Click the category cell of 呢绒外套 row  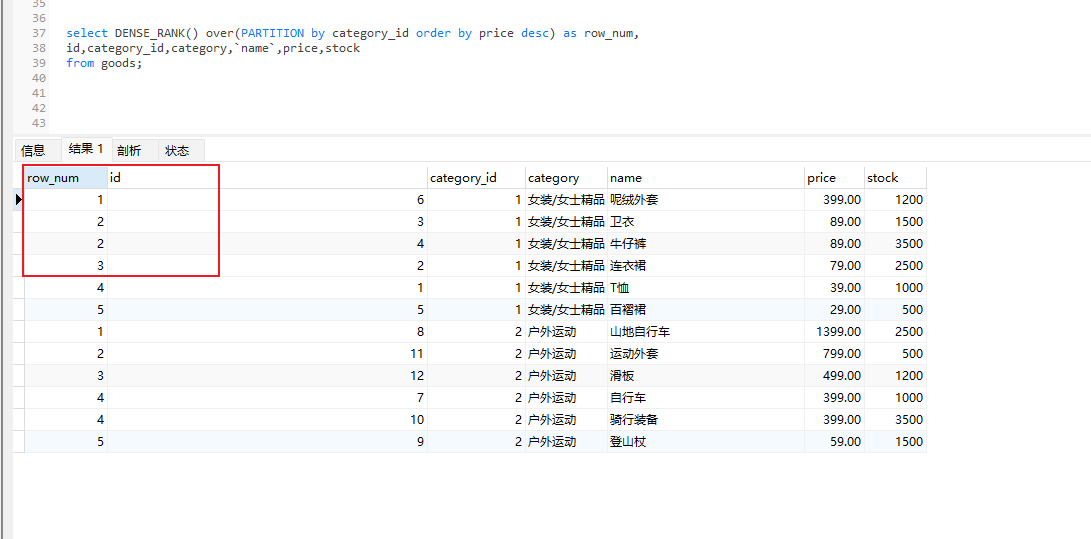[x=566, y=200]
